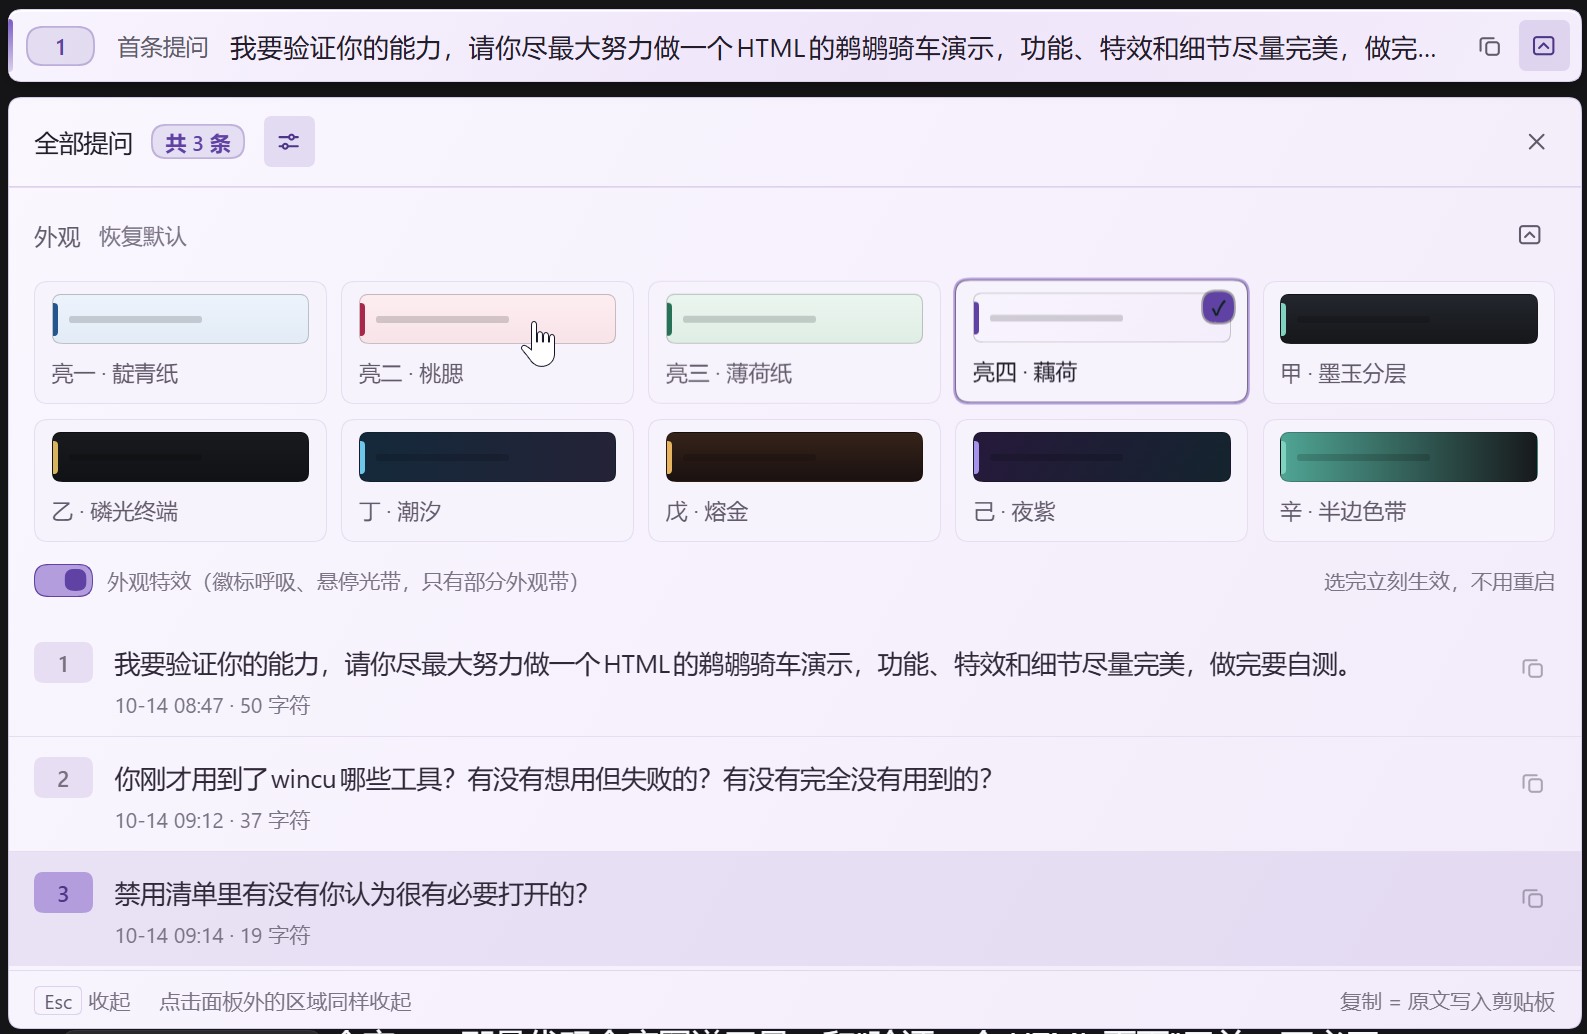Image resolution: width=1587 pixels, height=1034 pixels.
Task: Click timestamp 10-14 08:47 · 50 字符
Action: click(x=212, y=706)
